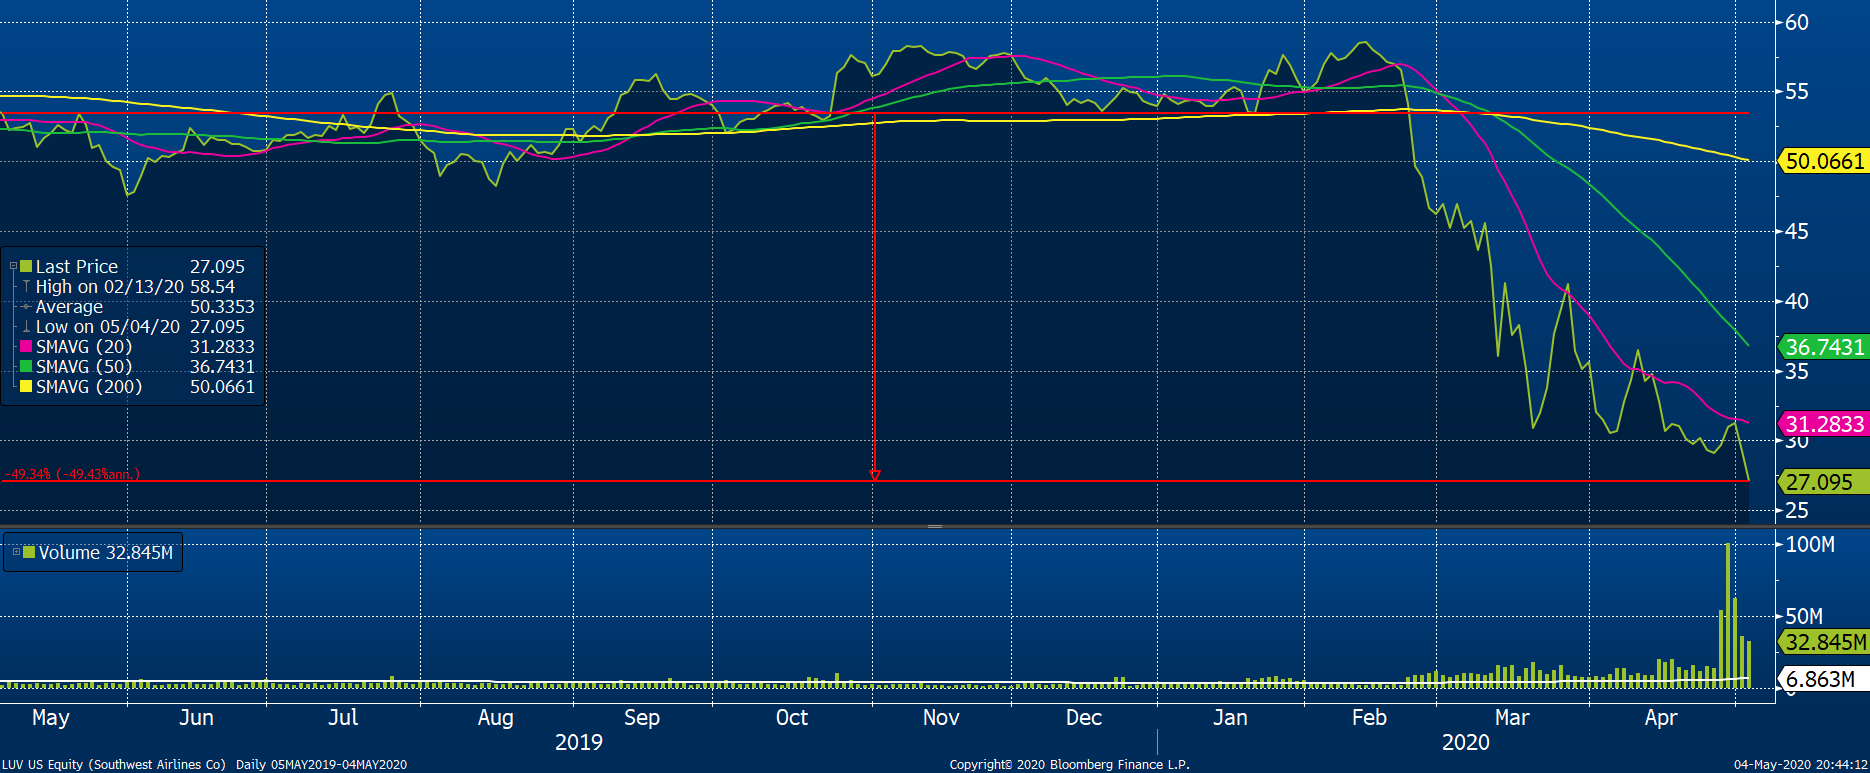
Task: Click the 25 price axis label
Action: pyautogui.click(x=1797, y=510)
